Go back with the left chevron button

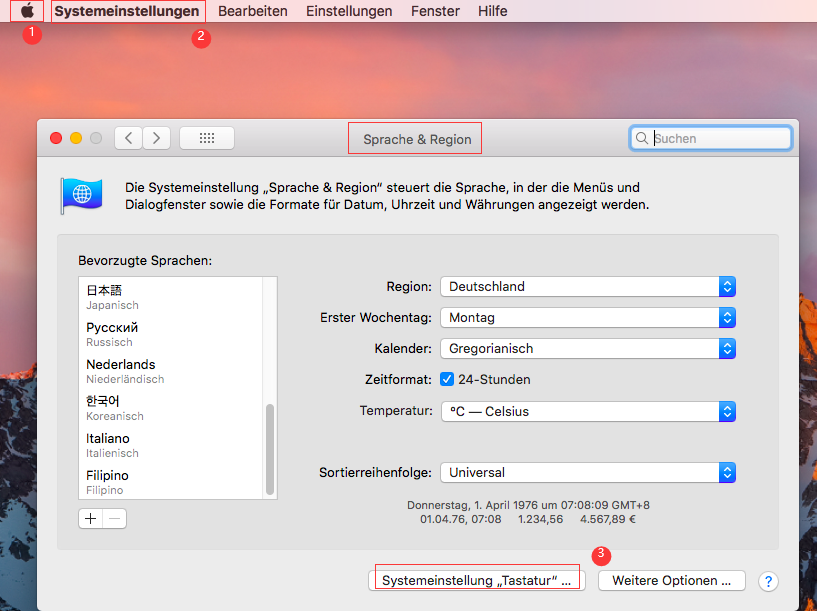[x=129, y=138]
